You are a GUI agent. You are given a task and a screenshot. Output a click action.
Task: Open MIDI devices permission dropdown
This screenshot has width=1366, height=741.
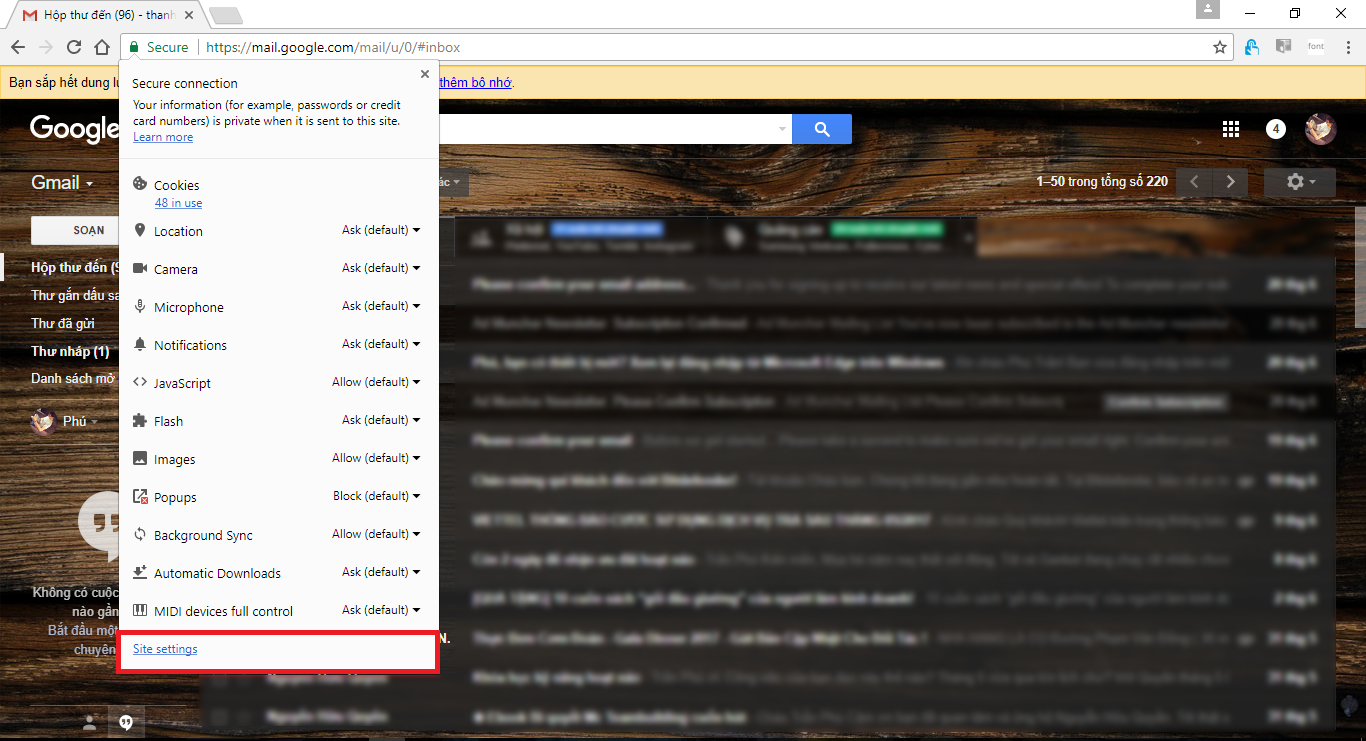click(x=381, y=610)
